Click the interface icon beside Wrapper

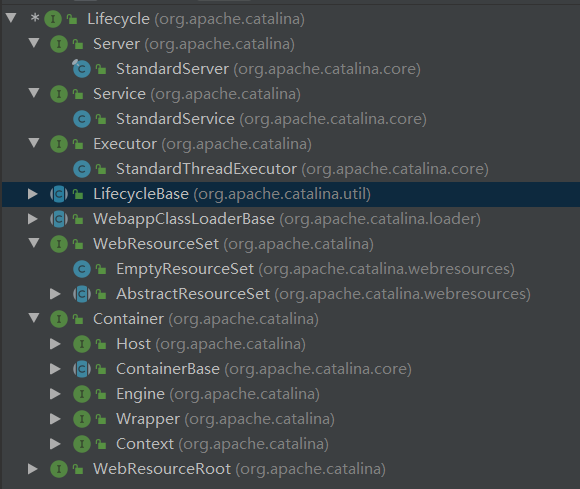click(82, 419)
